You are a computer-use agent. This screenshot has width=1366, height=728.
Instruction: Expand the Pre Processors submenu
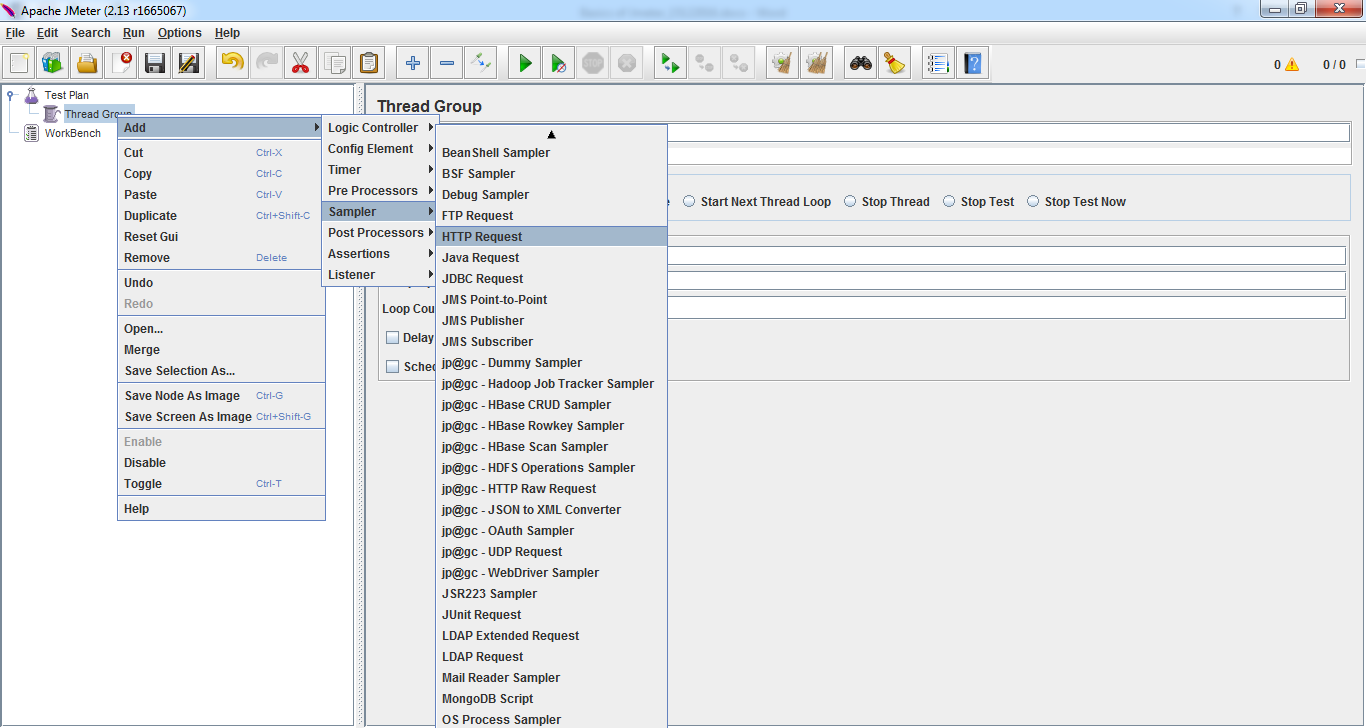point(380,191)
